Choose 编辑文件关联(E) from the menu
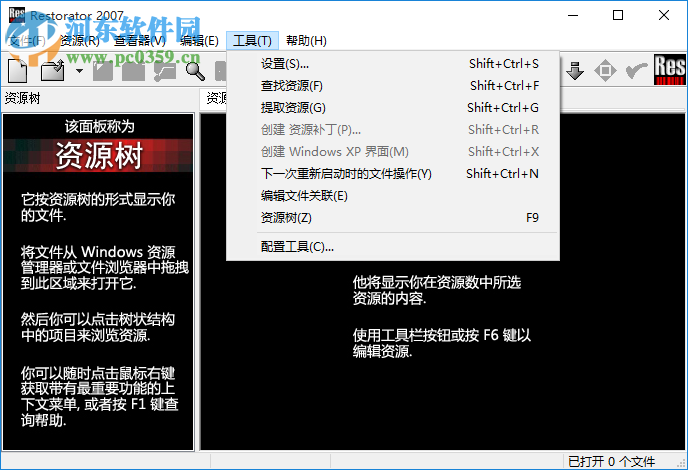 pyautogui.click(x=393, y=196)
